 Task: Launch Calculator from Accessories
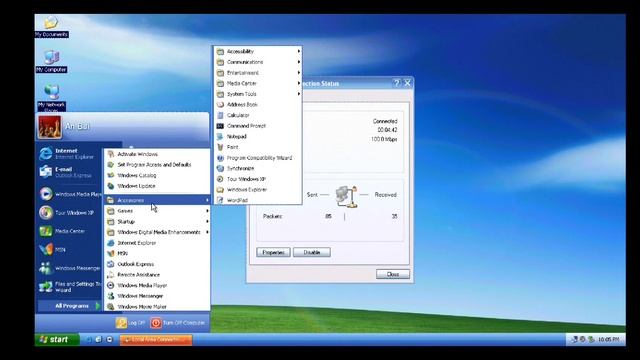(x=258, y=115)
